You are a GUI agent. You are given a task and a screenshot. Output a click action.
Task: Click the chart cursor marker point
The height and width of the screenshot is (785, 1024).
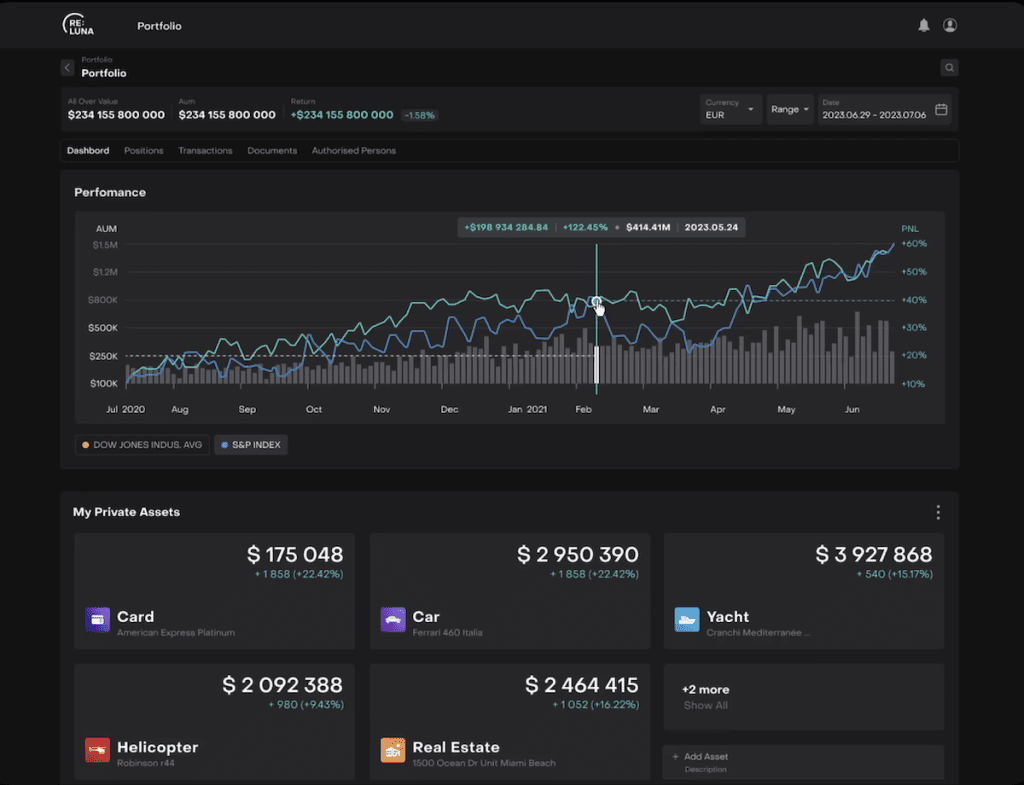click(x=596, y=301)
